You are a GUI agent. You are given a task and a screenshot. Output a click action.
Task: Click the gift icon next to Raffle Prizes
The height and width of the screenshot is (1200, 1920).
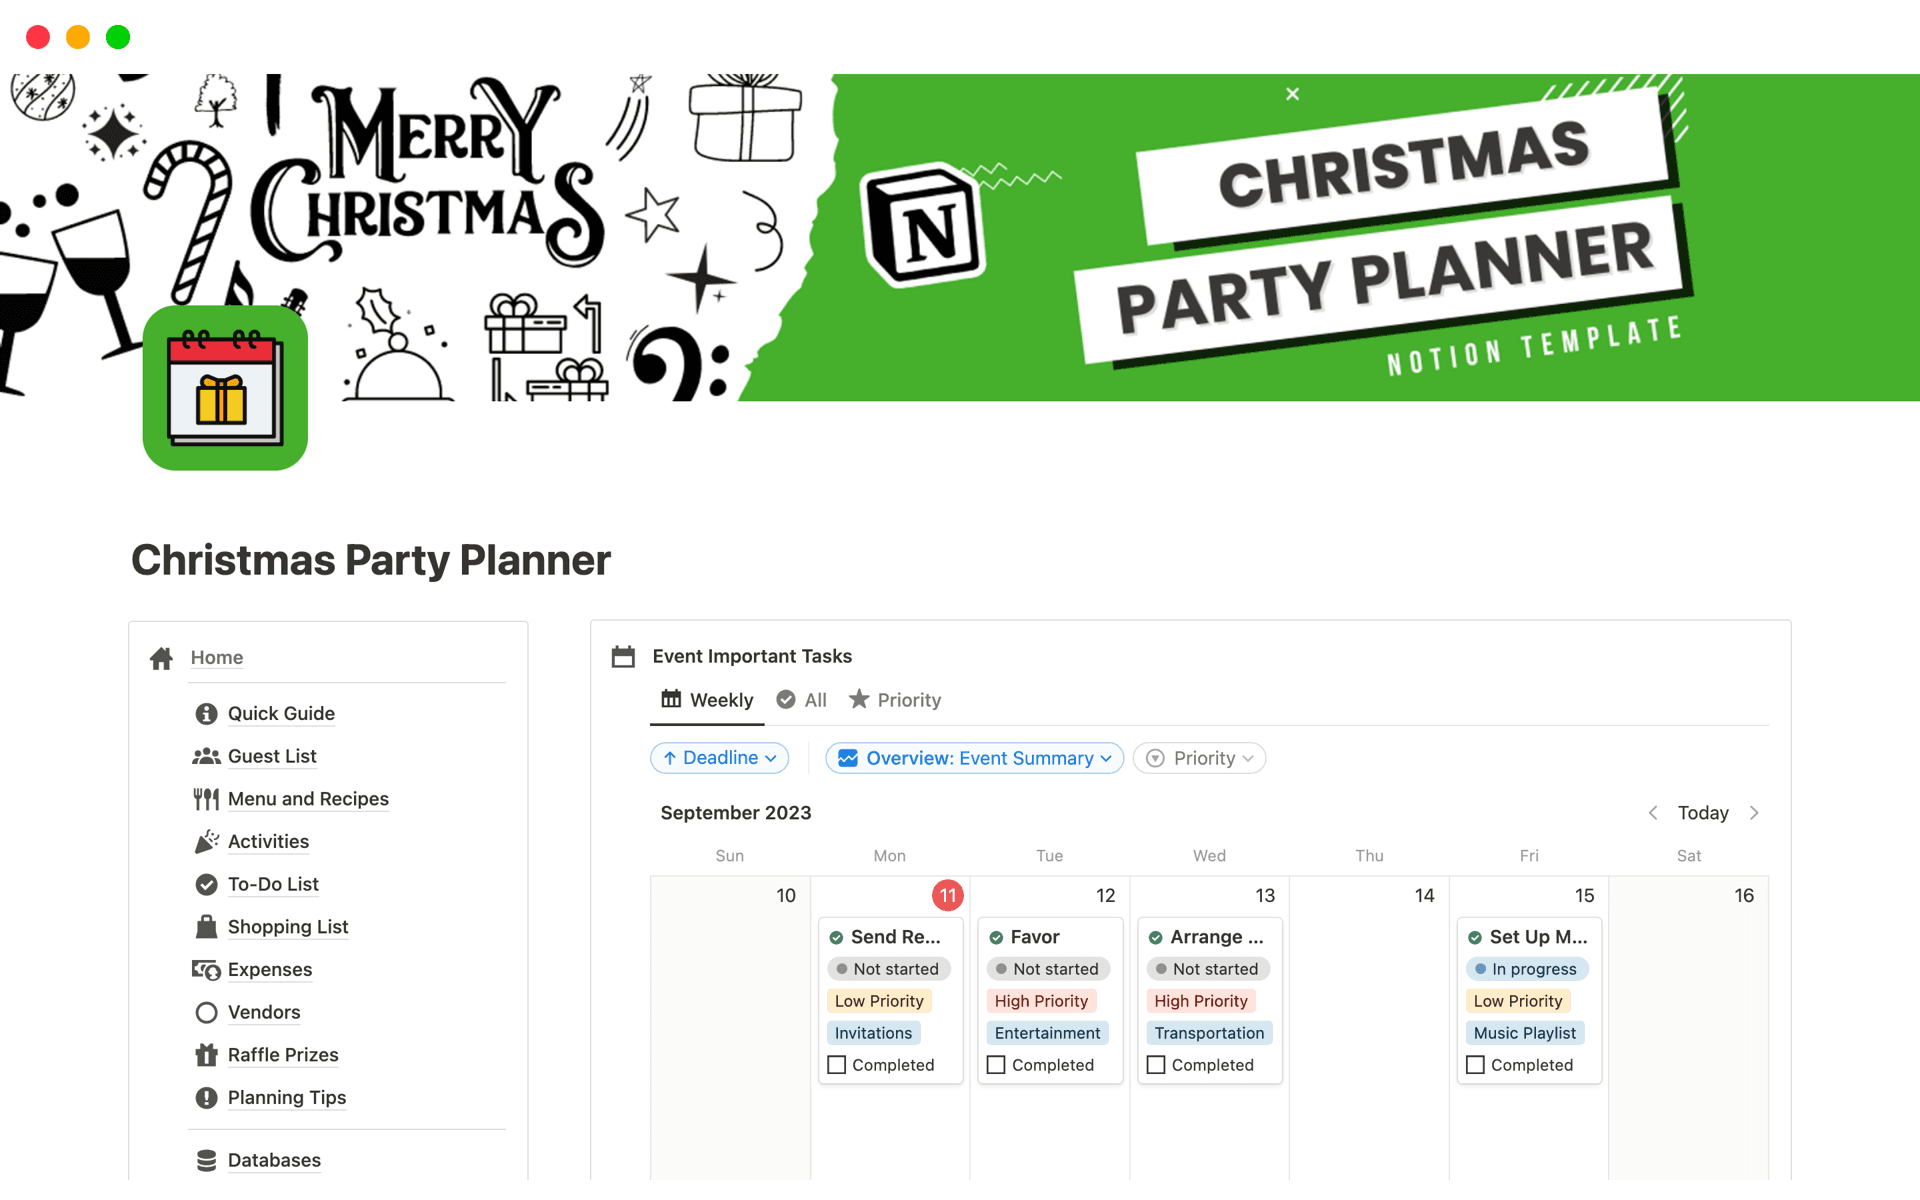tap(206, 1054)
